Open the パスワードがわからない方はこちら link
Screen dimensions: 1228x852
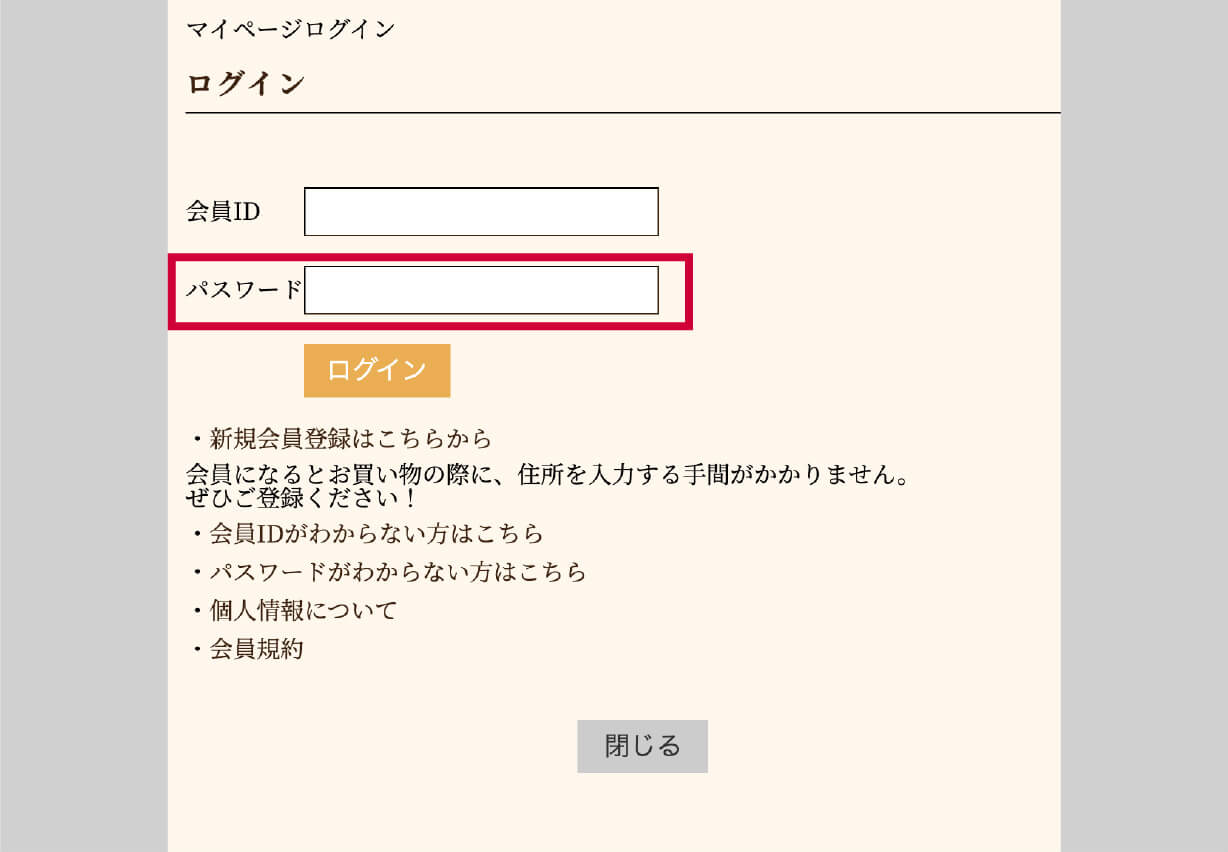point(398,571)
